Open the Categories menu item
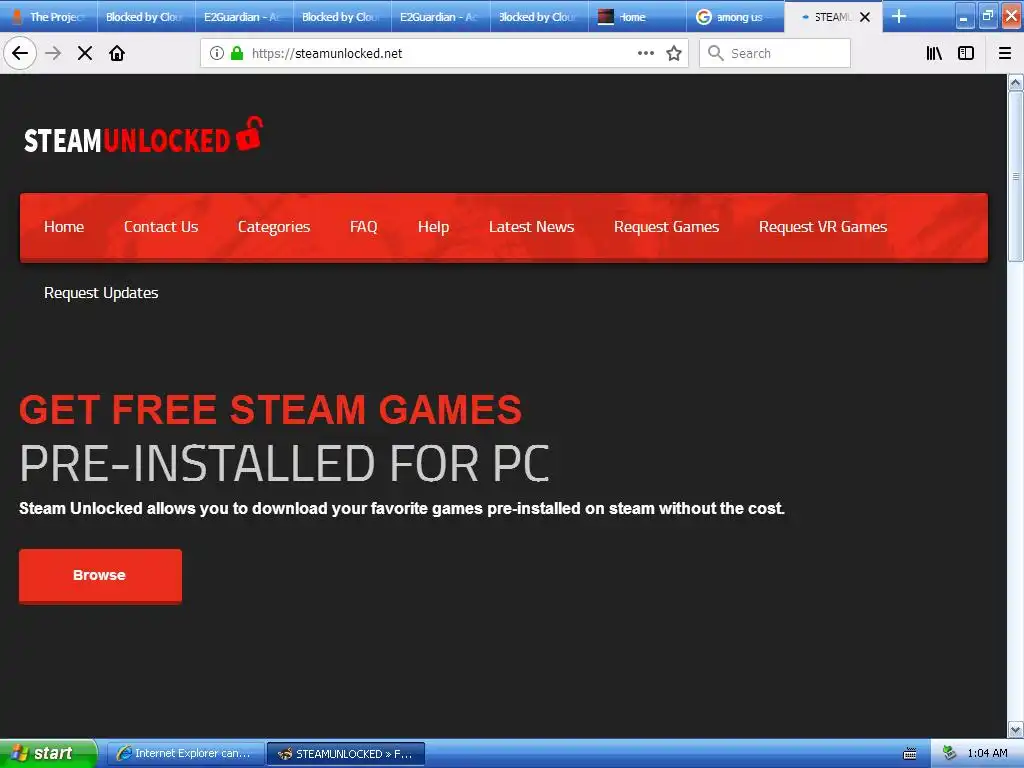The image size is (1024, 768). [274, 227]
